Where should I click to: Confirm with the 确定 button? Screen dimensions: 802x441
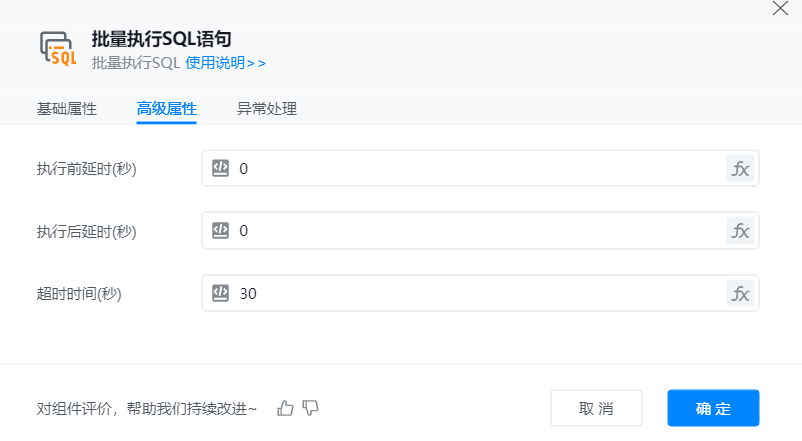713,408
